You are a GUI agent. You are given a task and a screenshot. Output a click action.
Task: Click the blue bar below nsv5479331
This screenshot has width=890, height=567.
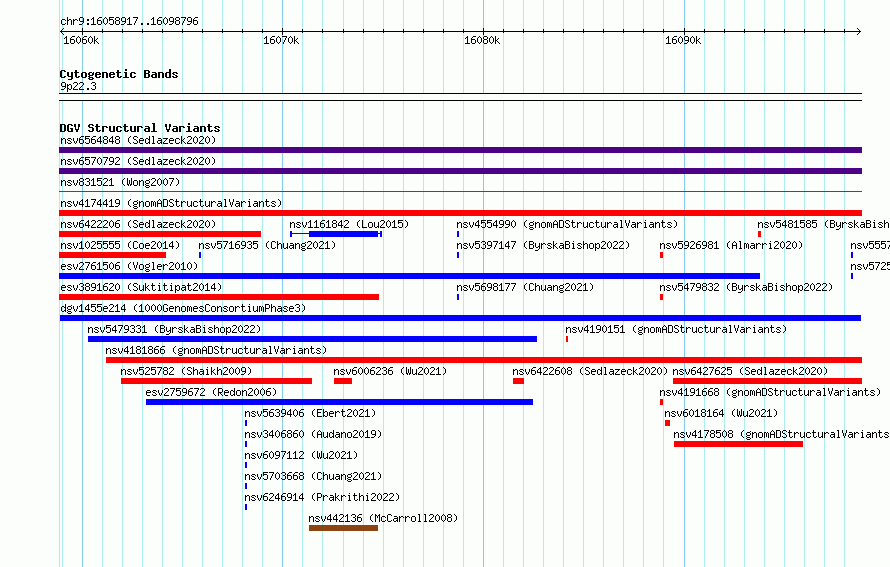pyautogui.click(x=312, y=339)
